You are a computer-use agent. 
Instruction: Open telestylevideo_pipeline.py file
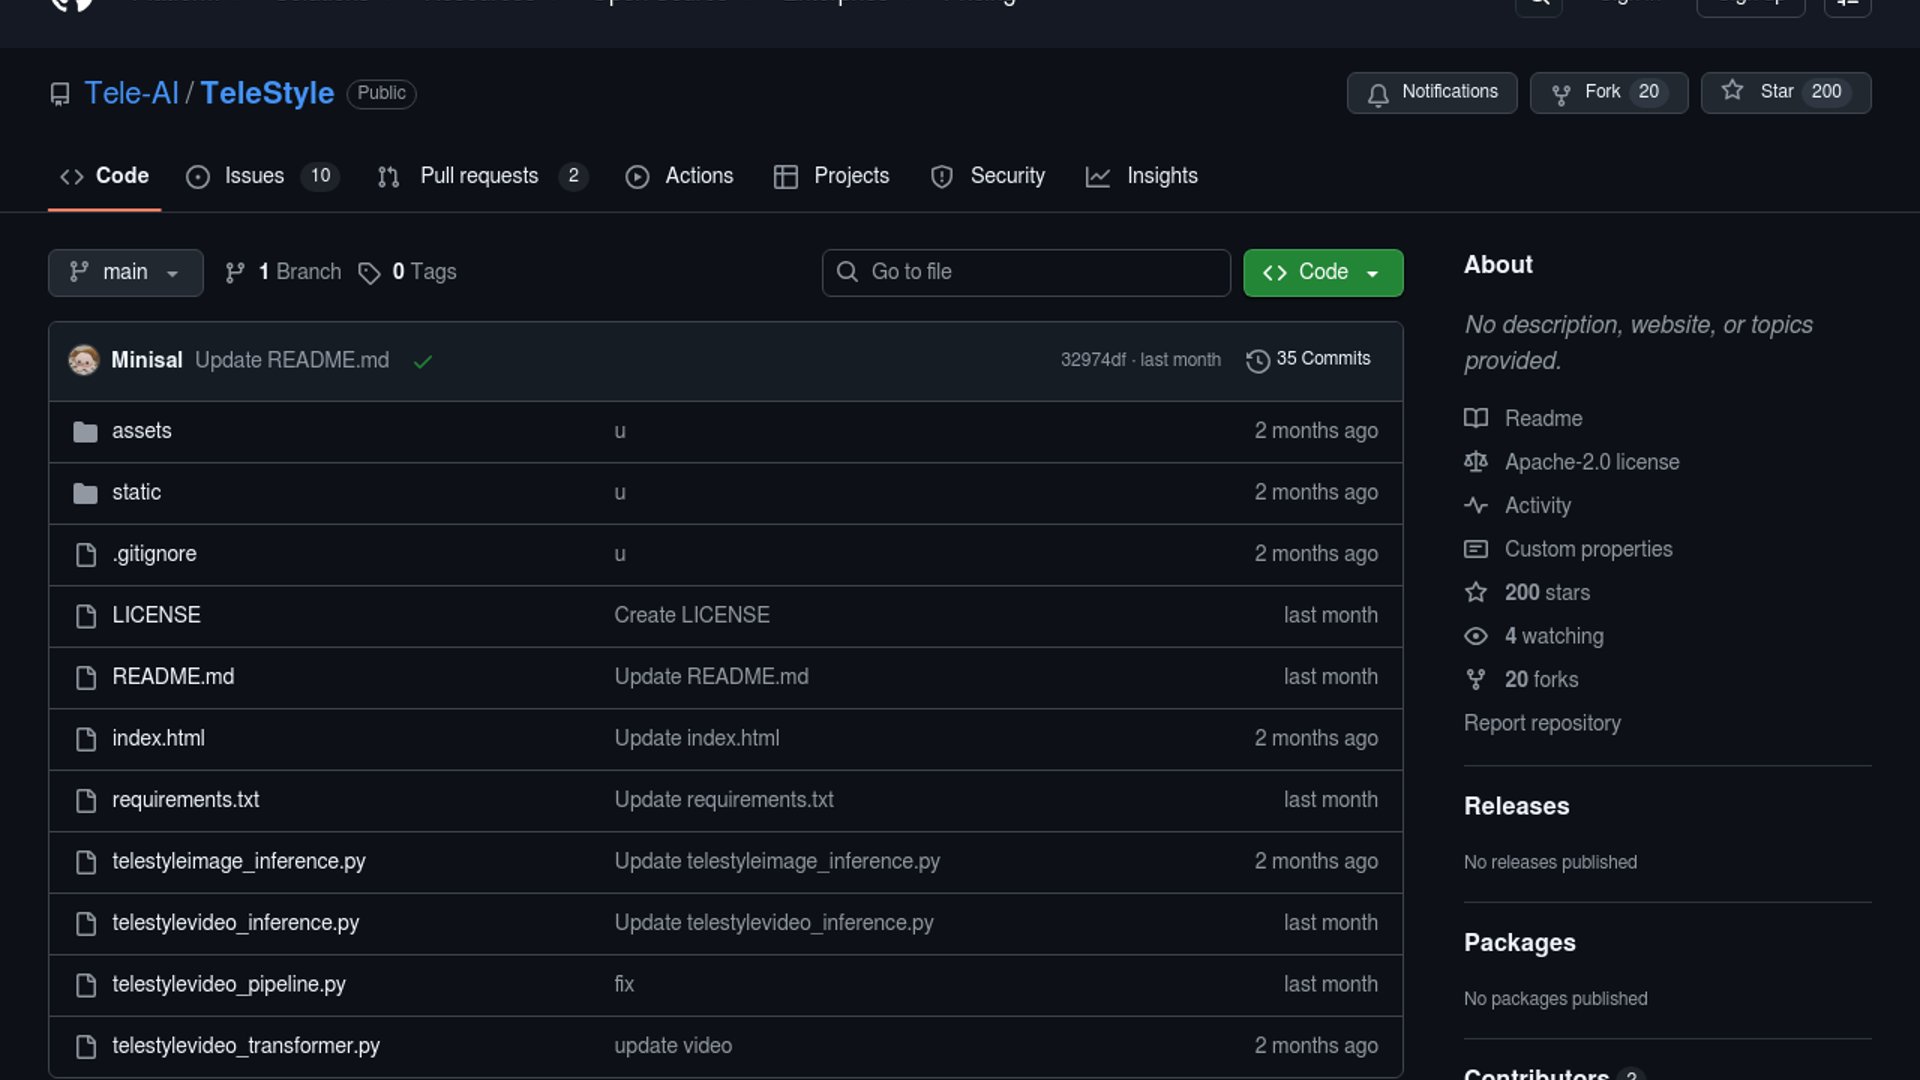[x=229, y=985]
